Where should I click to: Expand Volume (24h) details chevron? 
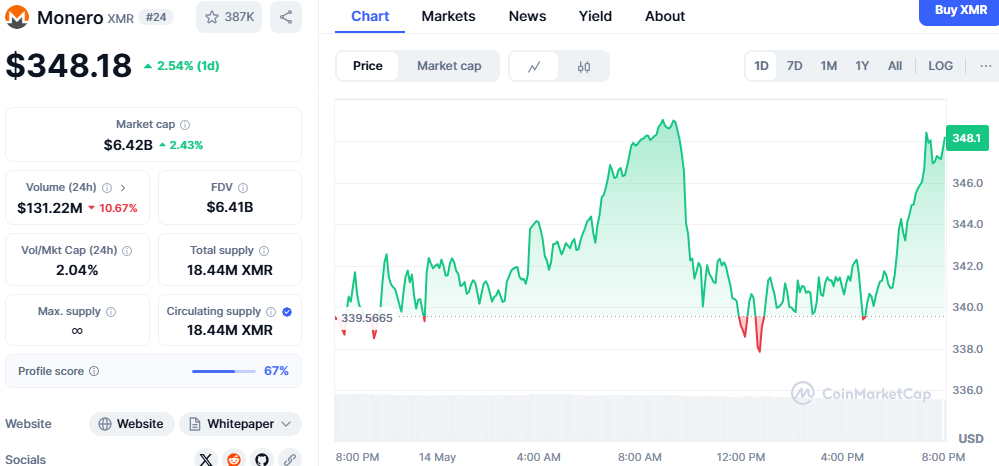123,187
